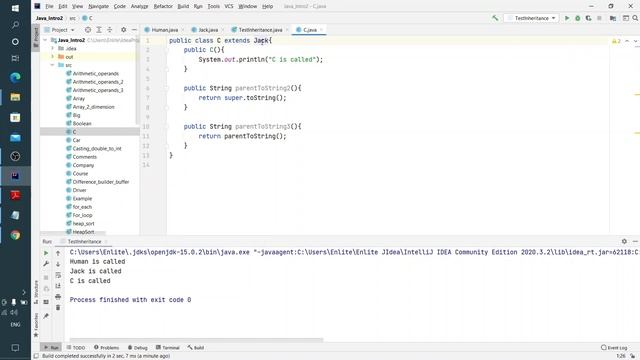The width and height of the screenshot is (640, 360).
Task: Close the C.java editor tab
Action: pyautogui.click(x=321, y=30)
